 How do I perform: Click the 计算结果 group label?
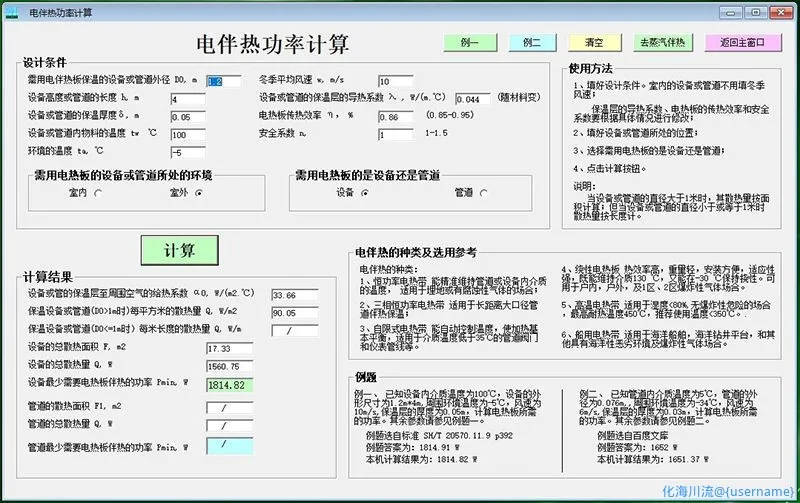coord(47,278)
